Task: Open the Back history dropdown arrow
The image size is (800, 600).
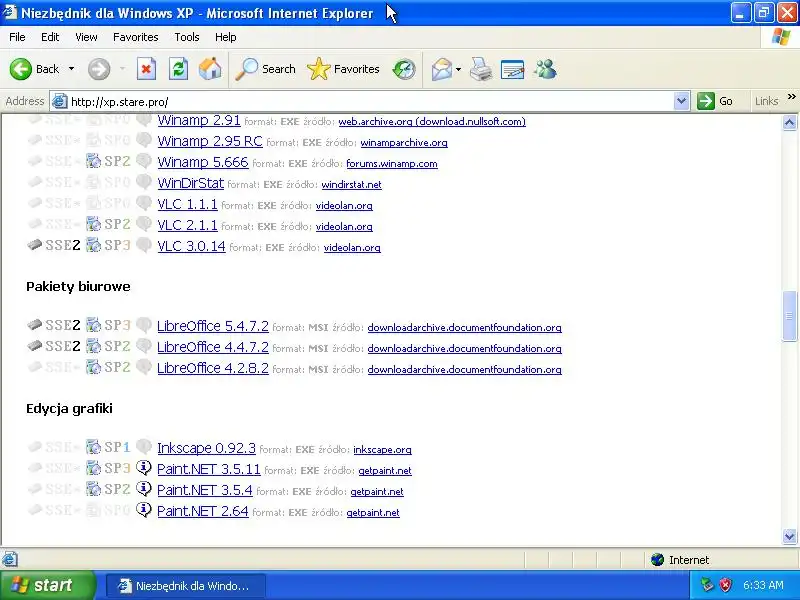Action: click(x=71, y=69)
